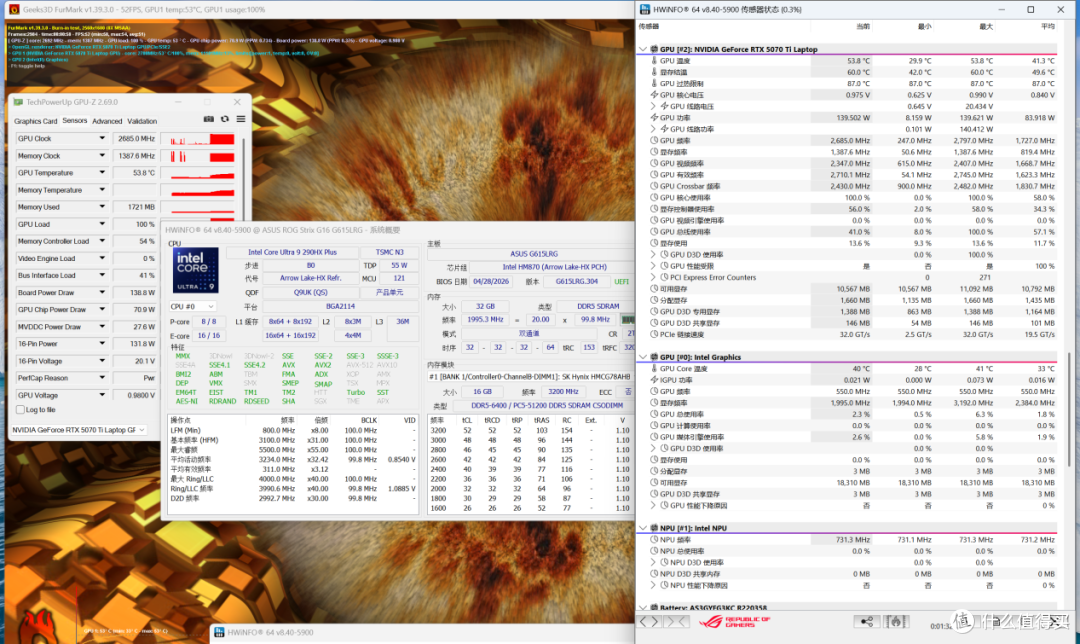The width and height of the screenshot is (1080, 644).
Task: Click collapse-columns arrows button in HWiNFO footer
Action: 676,622
